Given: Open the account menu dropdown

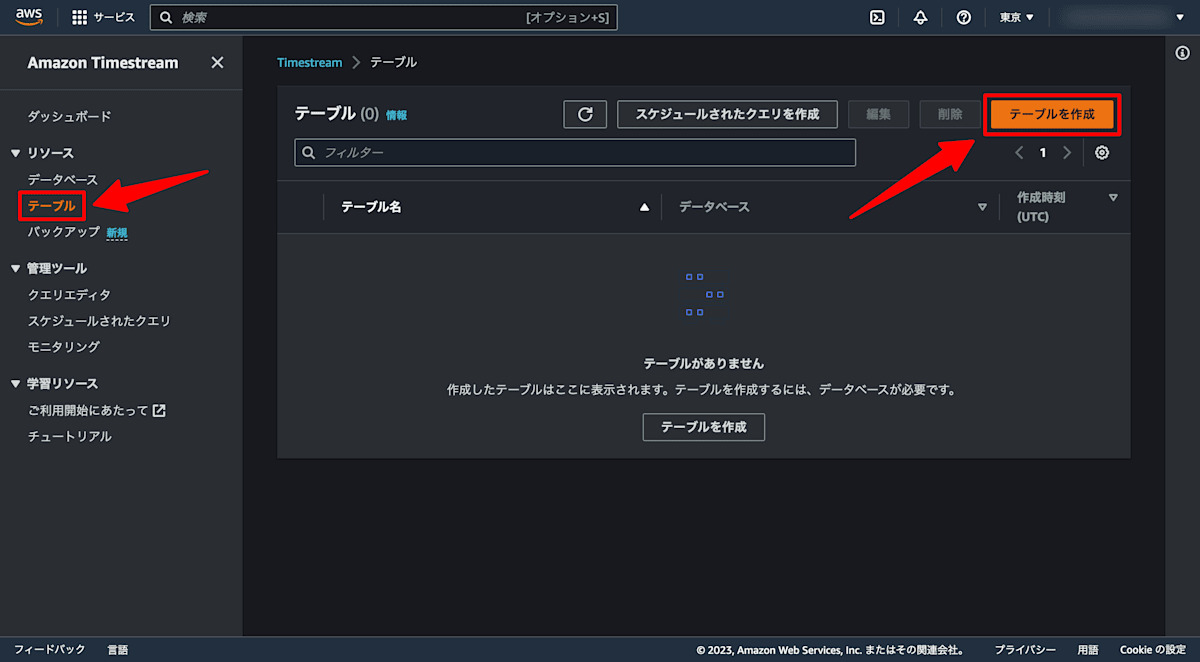Looking at the screenshot, I should click(1123, 17).
